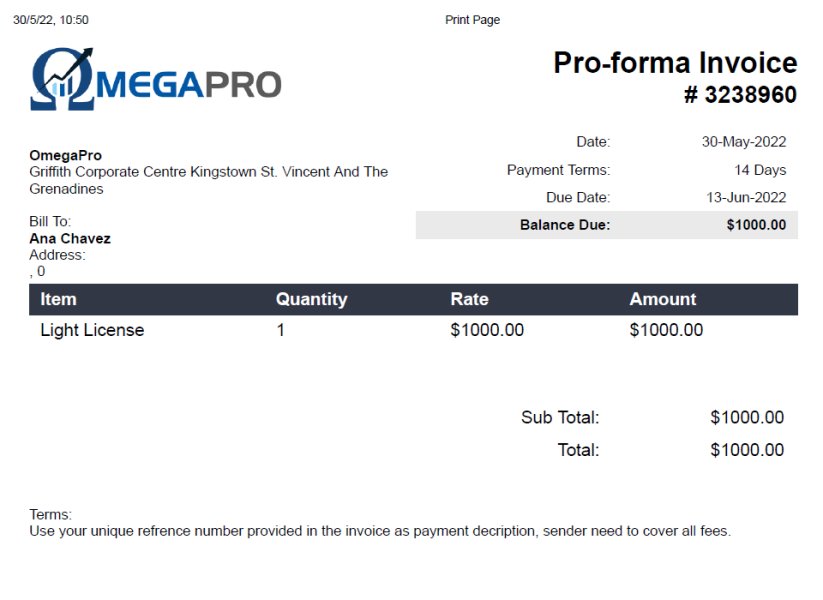The image size is (823, 600).
Task: Click the customer name Ana Chavez
Action: (x=70, y=239)
